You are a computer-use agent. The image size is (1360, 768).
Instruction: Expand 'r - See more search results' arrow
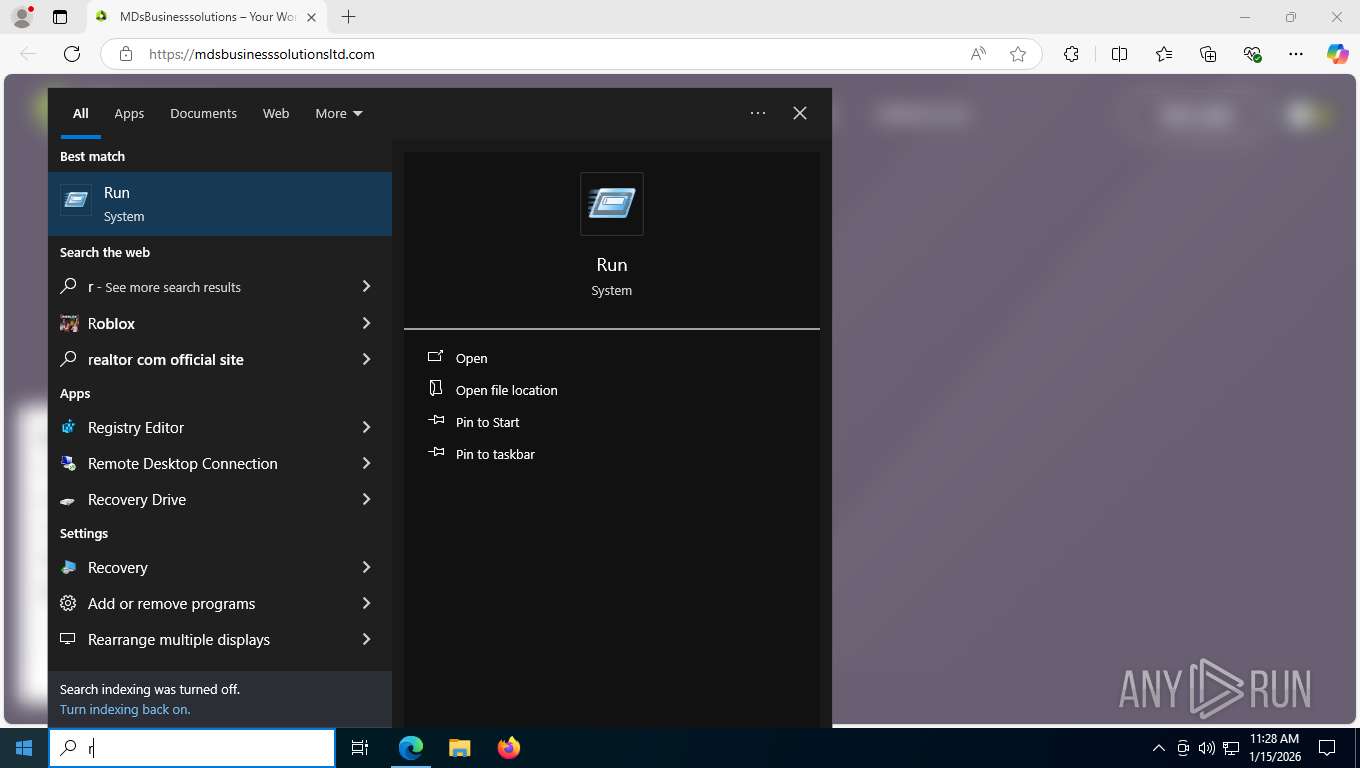tap(366, 287)
